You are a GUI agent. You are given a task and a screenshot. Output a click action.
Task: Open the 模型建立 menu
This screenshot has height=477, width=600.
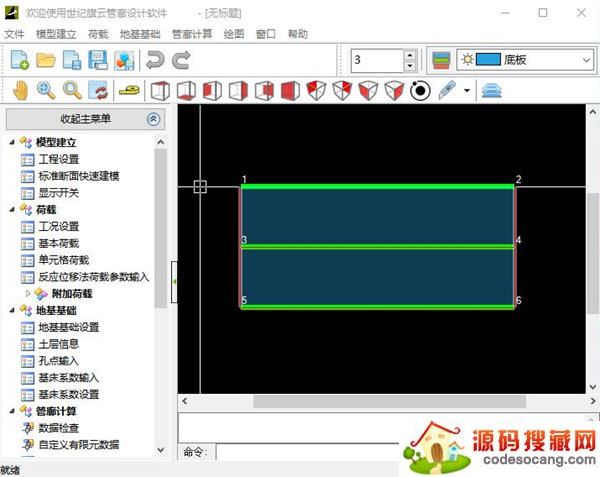pos(56,34)
